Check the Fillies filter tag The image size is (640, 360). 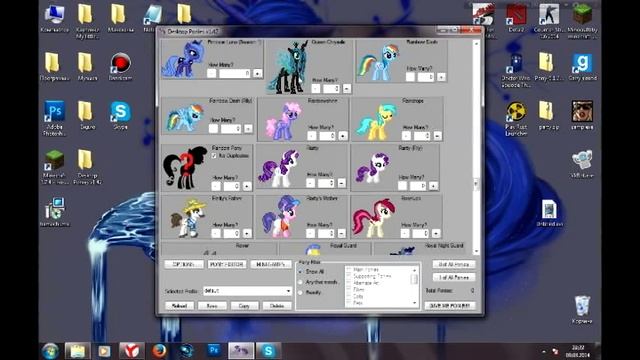point(349,289)
